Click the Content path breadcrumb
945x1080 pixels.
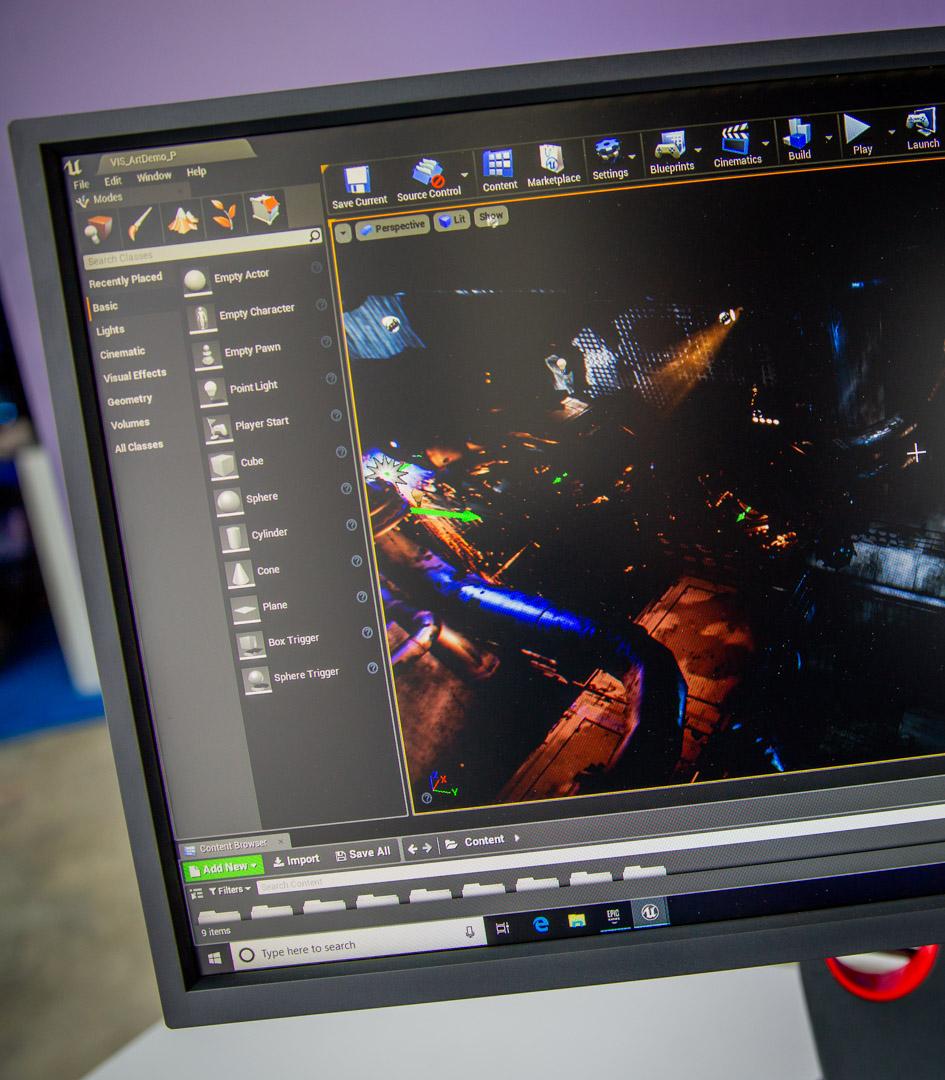[484, 841]
